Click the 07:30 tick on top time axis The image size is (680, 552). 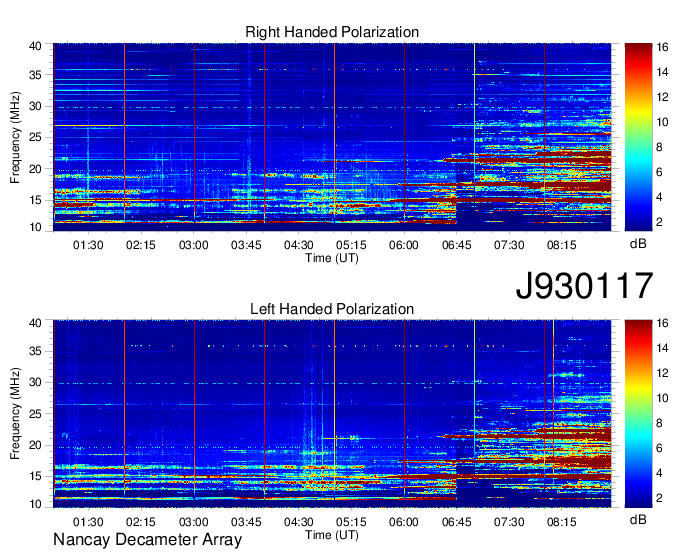pyautogui.click(x=509, y=245)
